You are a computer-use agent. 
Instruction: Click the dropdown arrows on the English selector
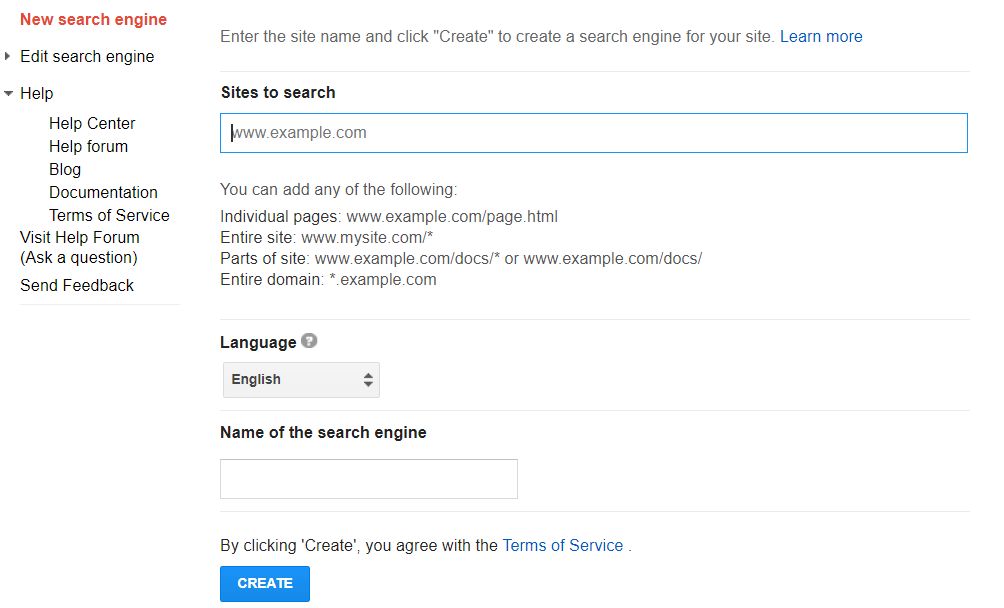(x=369, y=379)
